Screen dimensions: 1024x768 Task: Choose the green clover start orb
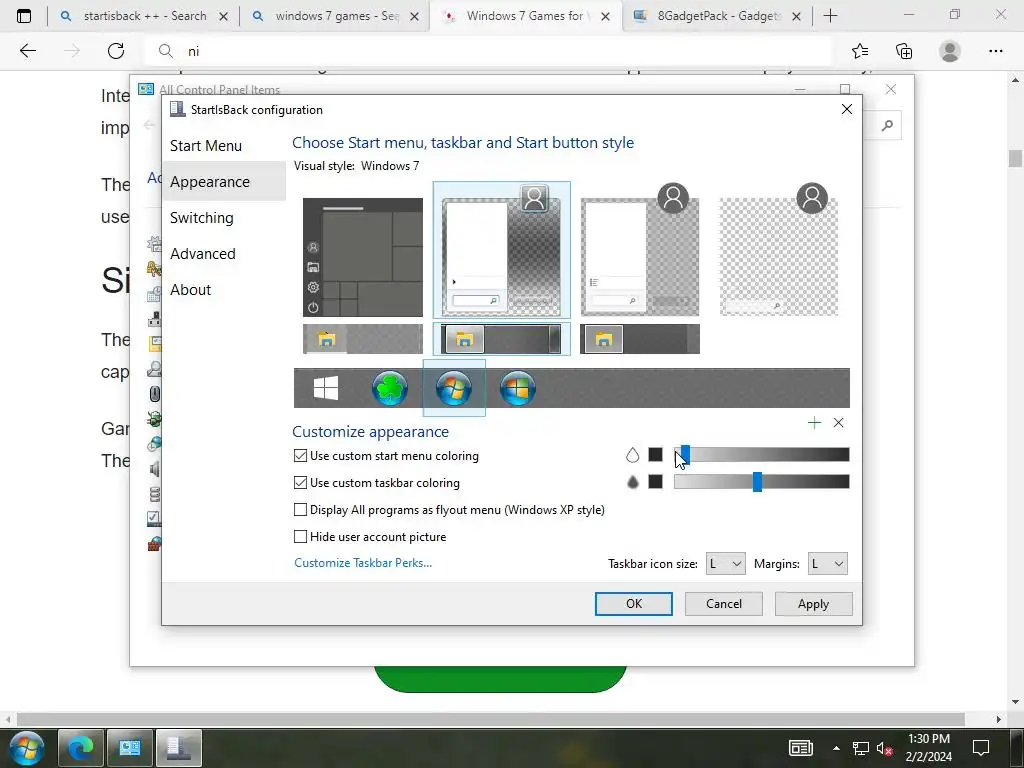coord(390,388)
